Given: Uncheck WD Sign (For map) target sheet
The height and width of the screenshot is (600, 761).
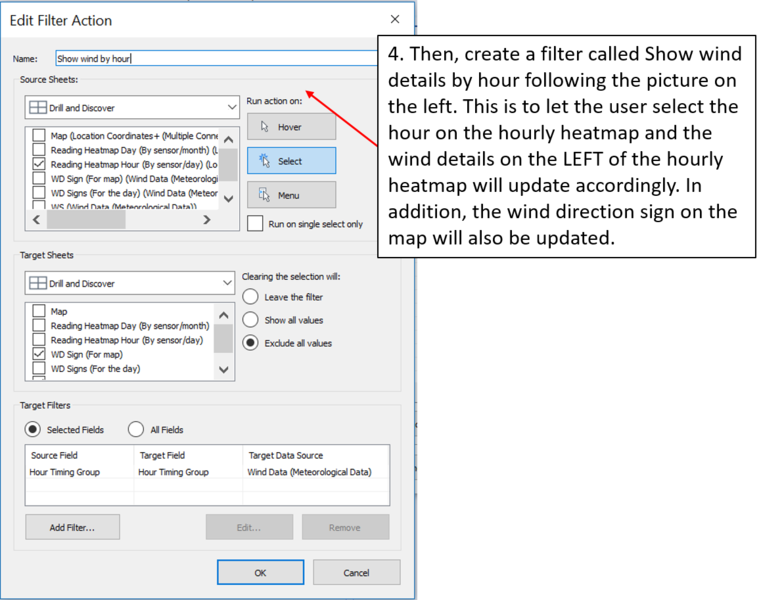Looking at the screenshot, I should [x=39, y=354].
